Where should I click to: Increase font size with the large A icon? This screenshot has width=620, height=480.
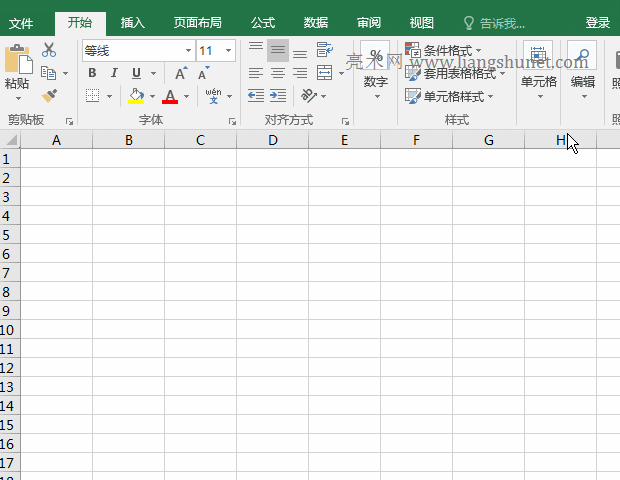181,73
